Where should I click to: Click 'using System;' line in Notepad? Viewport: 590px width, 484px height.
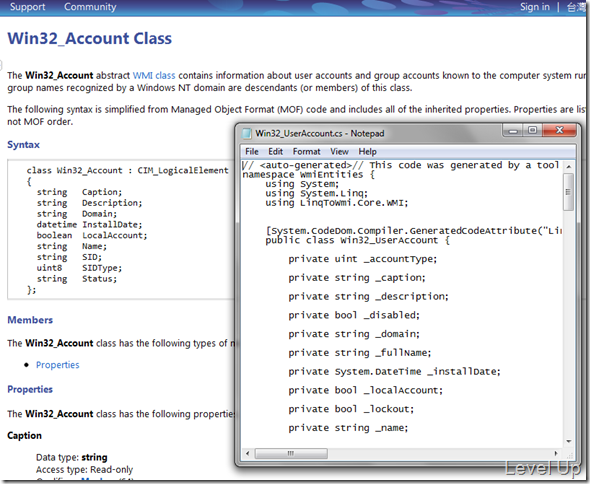[x=302, y=184]
